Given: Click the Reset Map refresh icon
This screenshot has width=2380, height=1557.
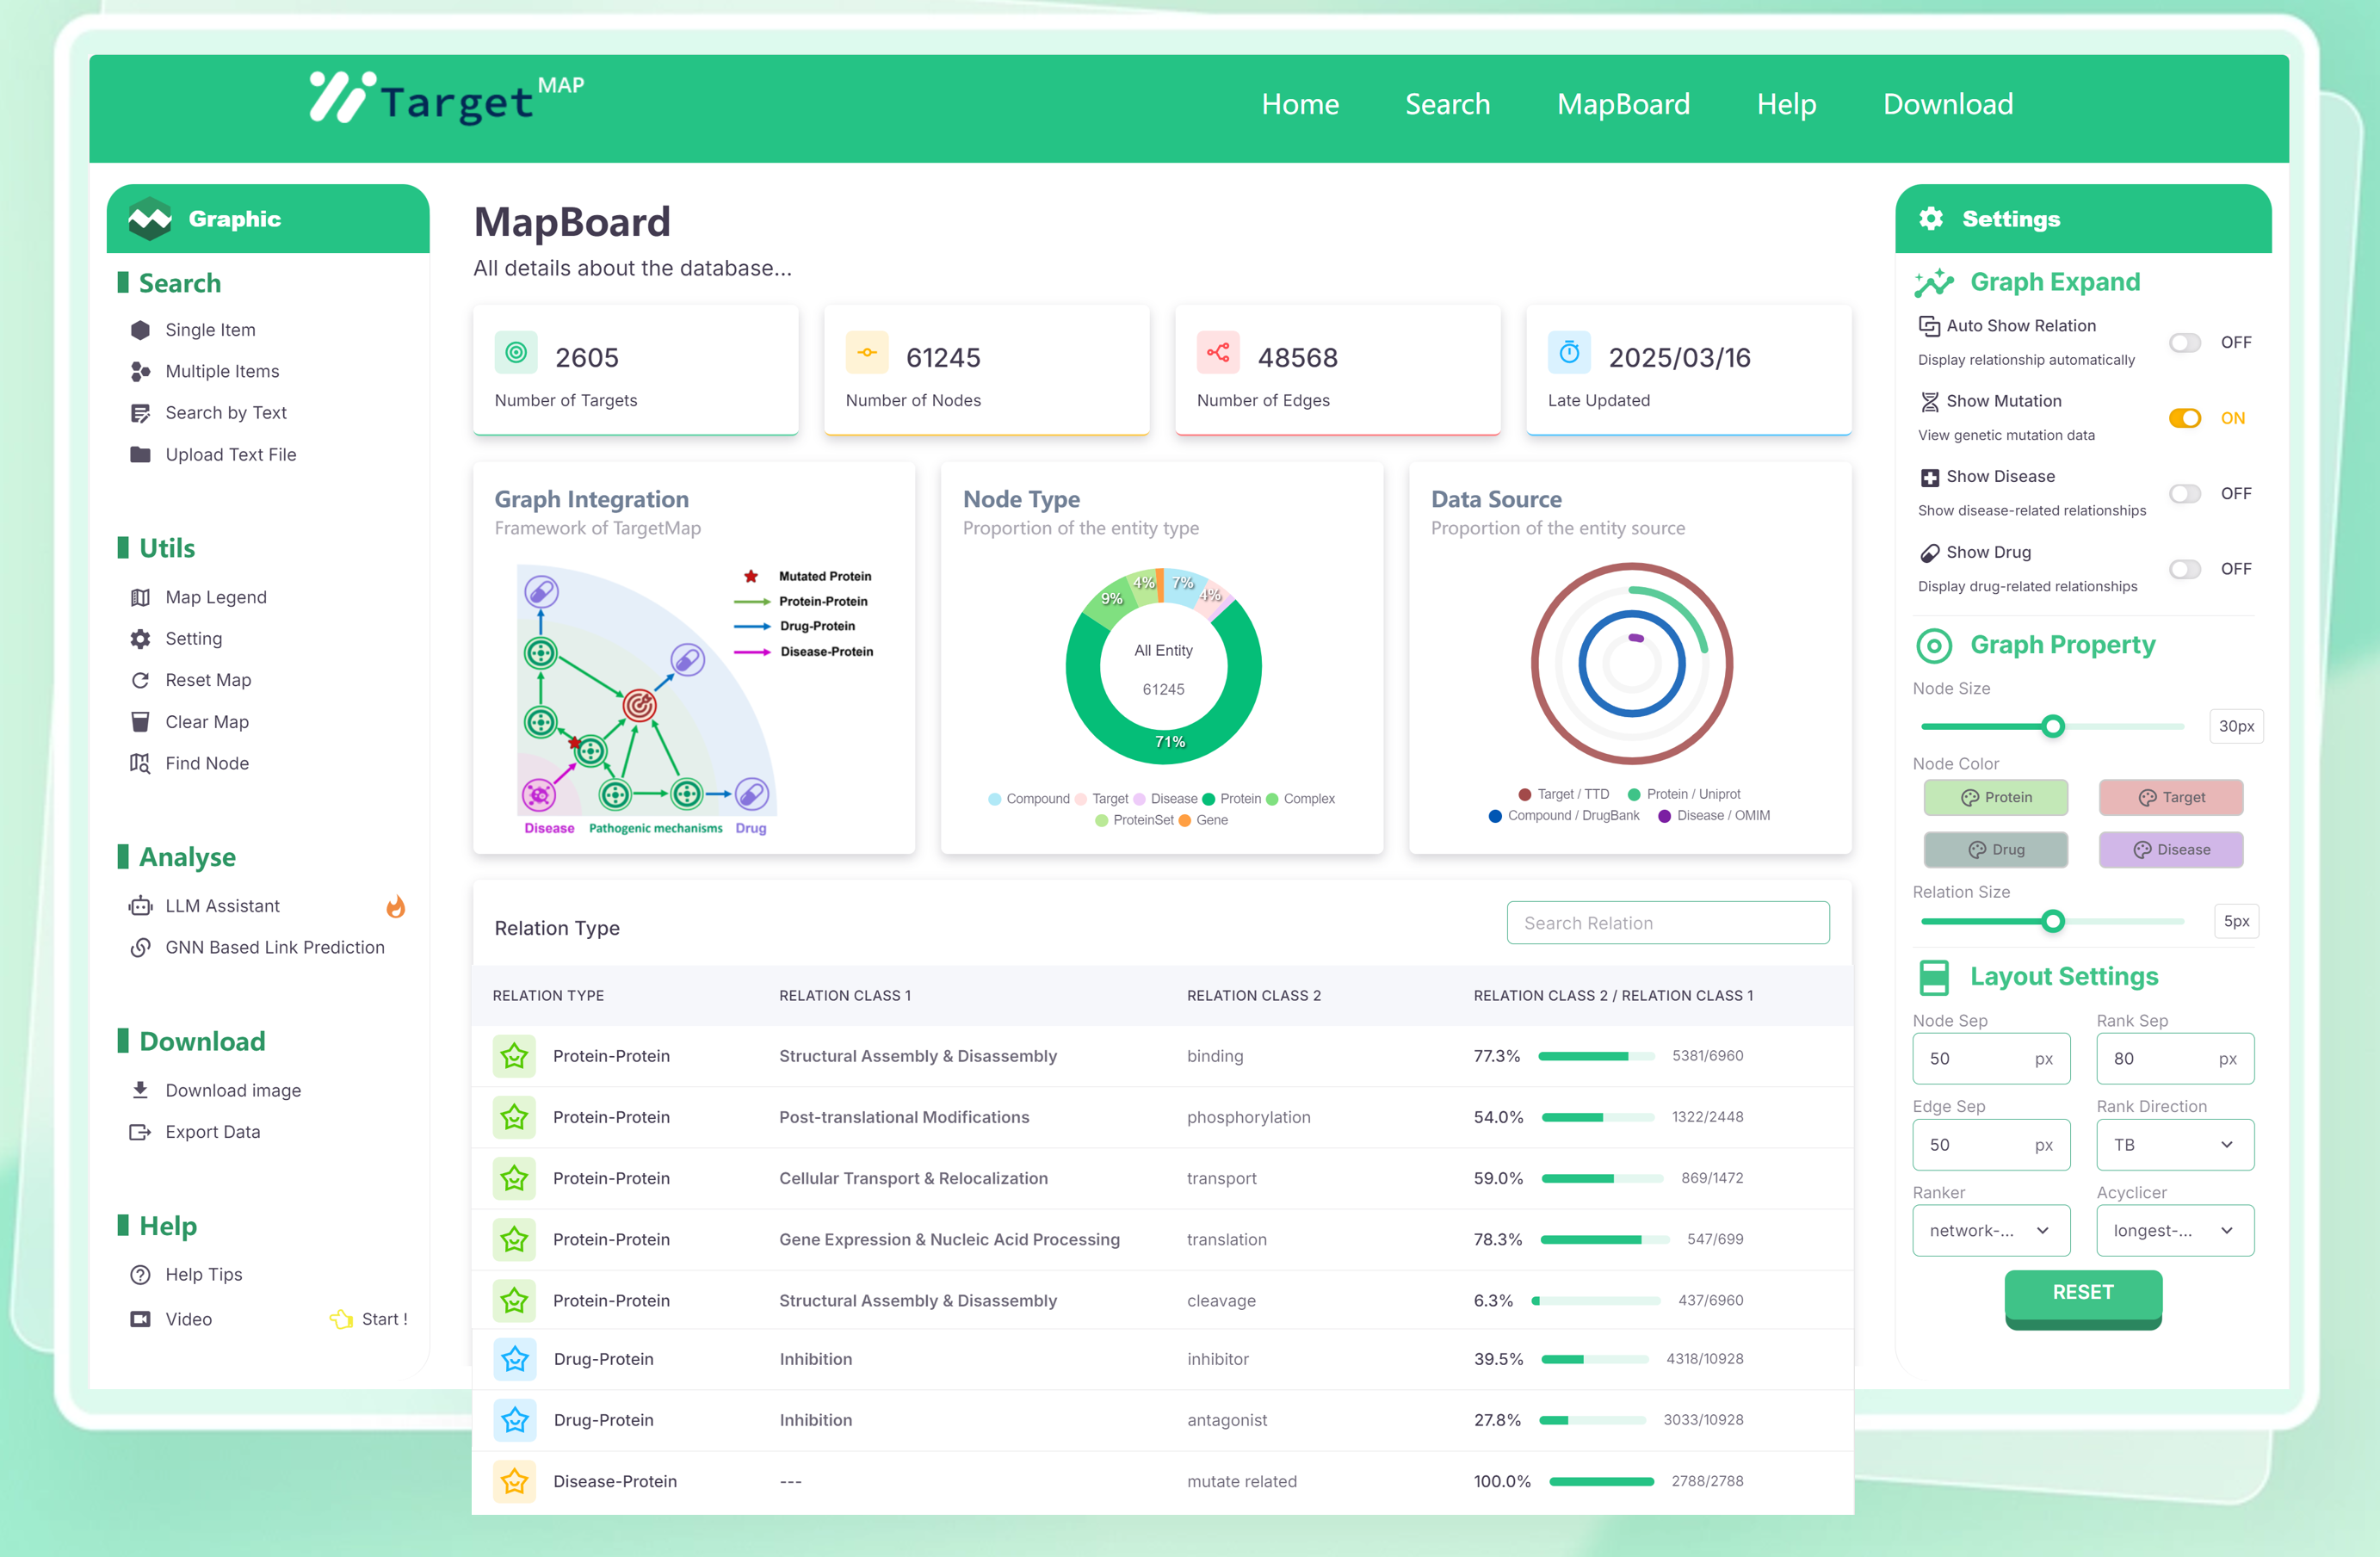Looking at the screenshot, I should coord(140,680).
